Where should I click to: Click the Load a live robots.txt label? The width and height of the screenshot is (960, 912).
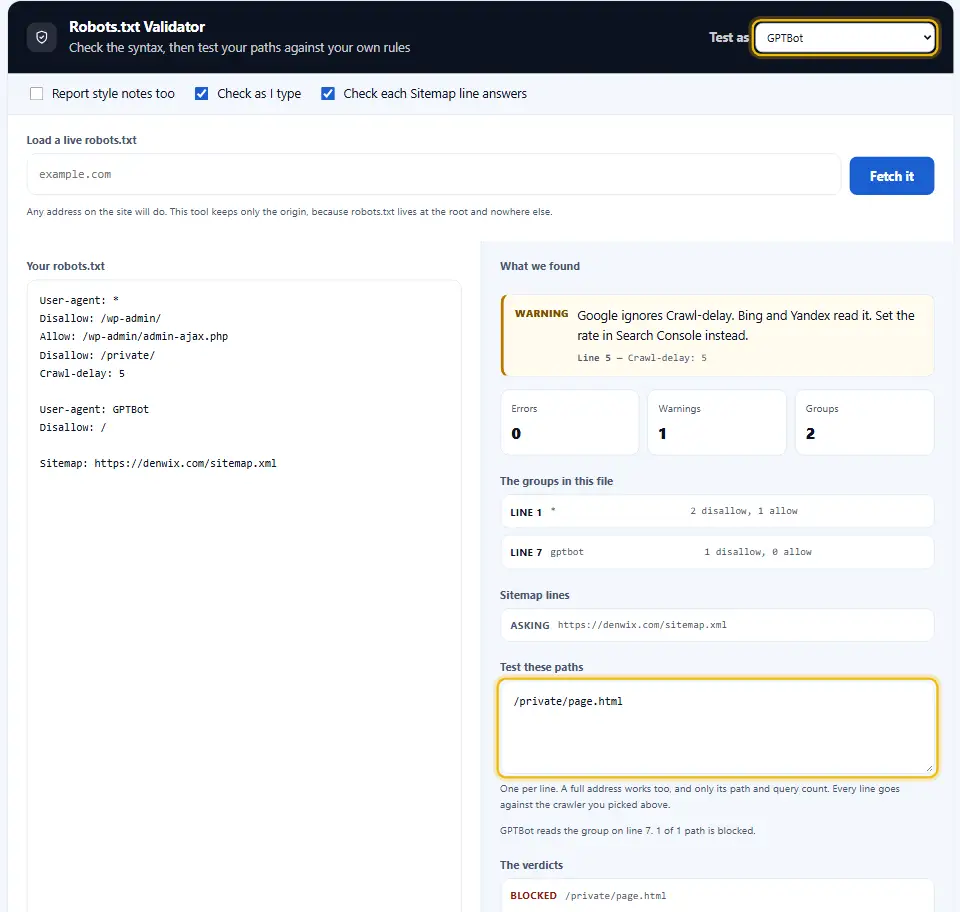(81, 140)
